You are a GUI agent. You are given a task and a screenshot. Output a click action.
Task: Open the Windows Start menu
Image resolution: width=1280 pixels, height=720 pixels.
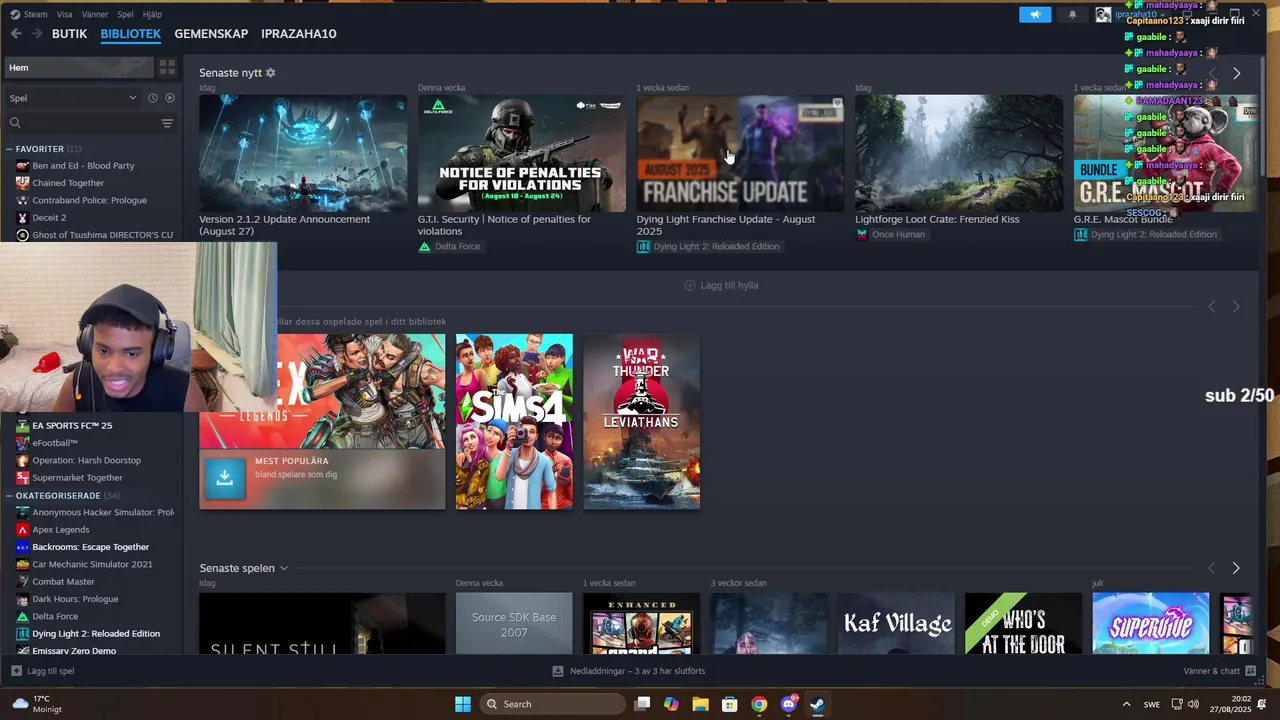click(462, 704)
